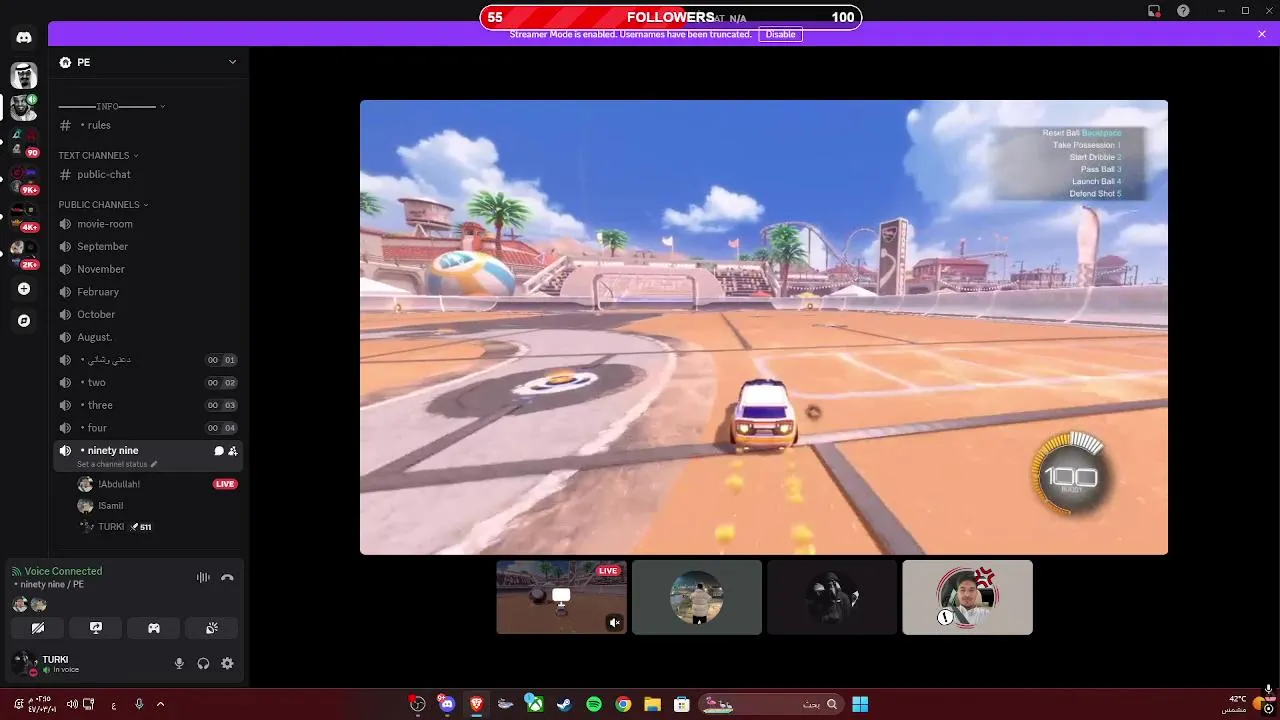Toggle headphones deafen in user panel

pyautogui.click(x=203, y=663)
